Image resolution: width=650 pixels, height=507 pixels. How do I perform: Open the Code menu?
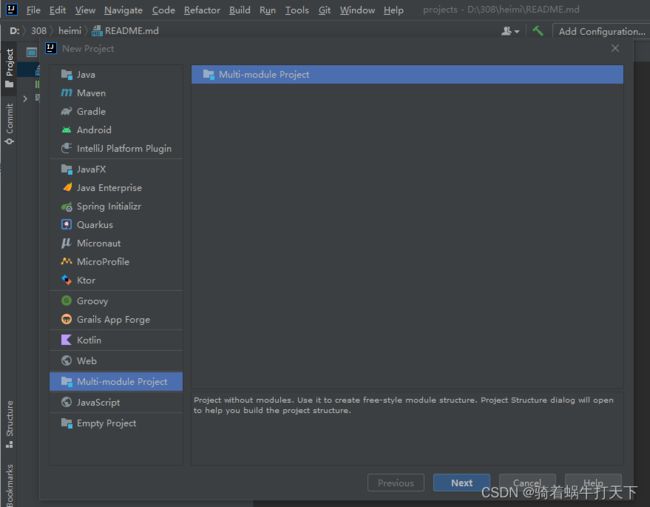[x=163, y=10]
